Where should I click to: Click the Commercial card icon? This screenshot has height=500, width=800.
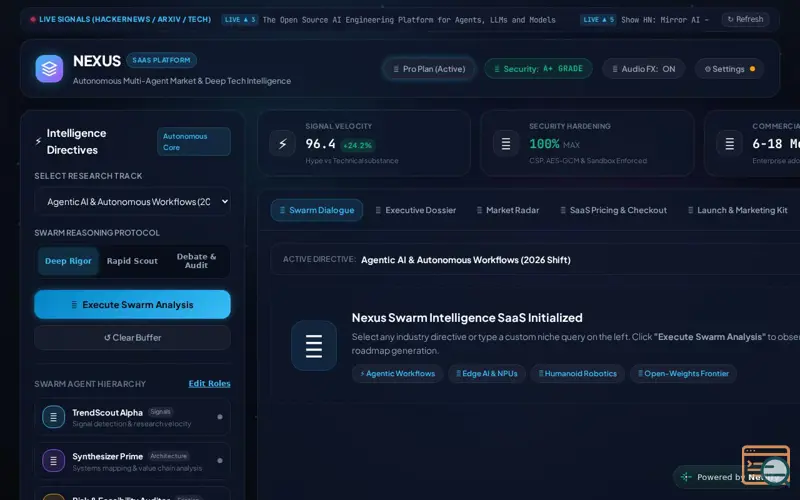(730, 144)
